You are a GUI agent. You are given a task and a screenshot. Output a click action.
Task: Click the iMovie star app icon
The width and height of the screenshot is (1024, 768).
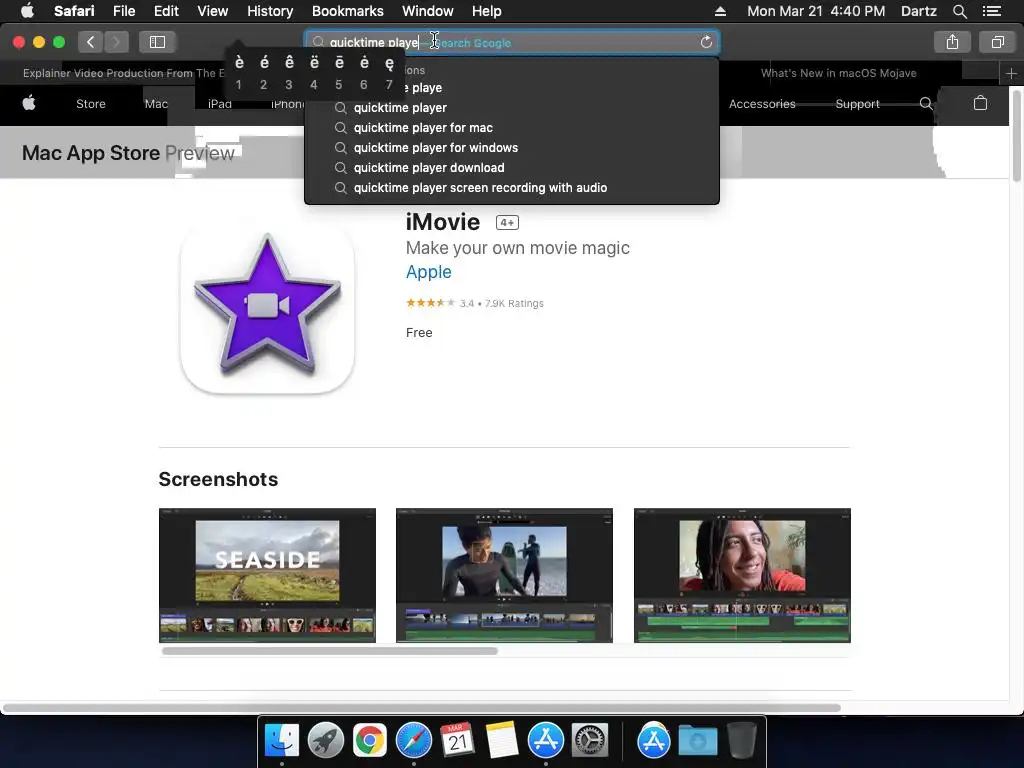click(x=267, y=307)
